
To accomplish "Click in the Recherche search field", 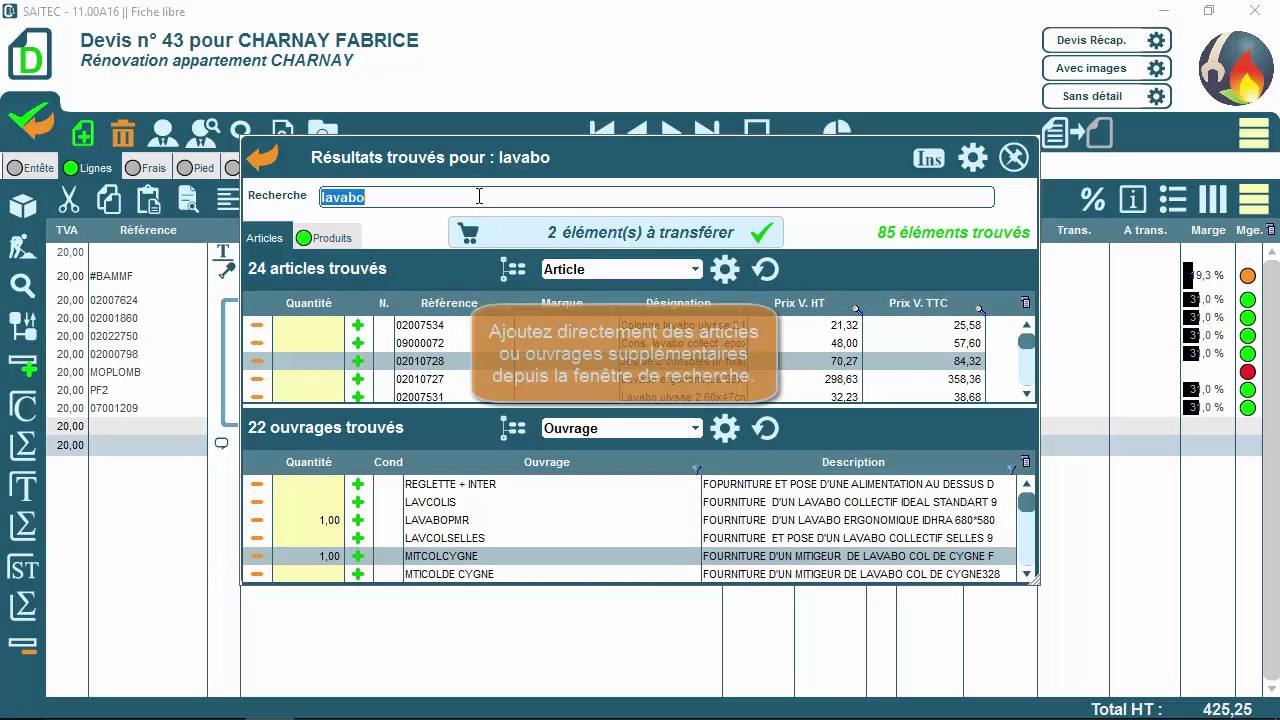I will pyautogui.click(x=657, y=197).
